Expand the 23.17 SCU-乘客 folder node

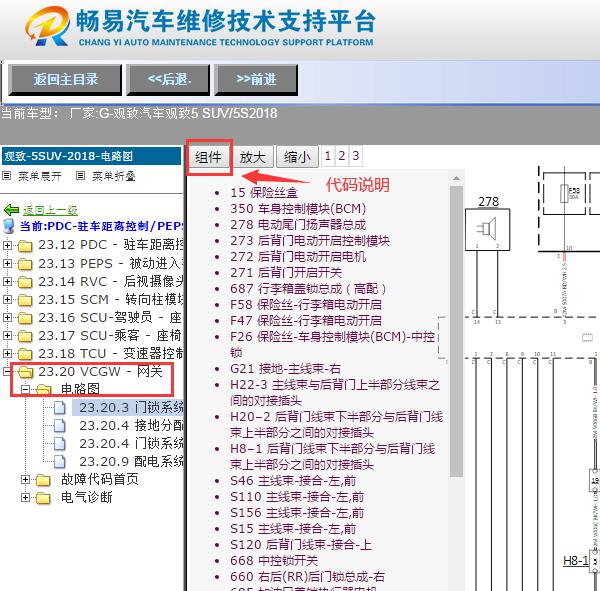(7, 335)
